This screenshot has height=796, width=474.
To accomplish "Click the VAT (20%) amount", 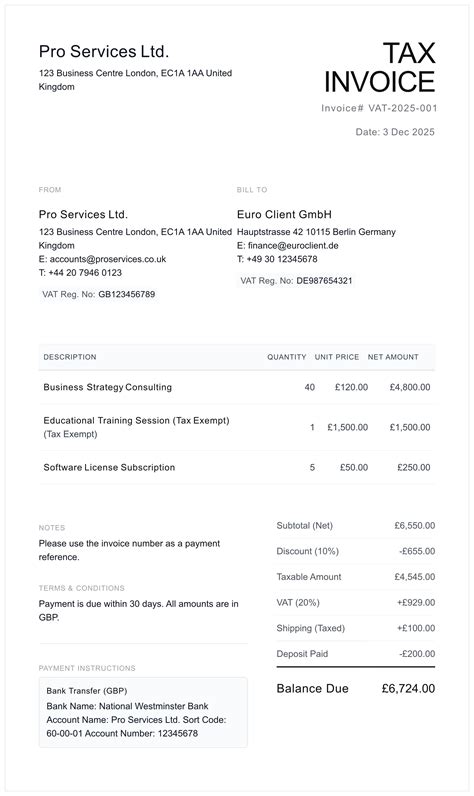I will tap(416, 603).
